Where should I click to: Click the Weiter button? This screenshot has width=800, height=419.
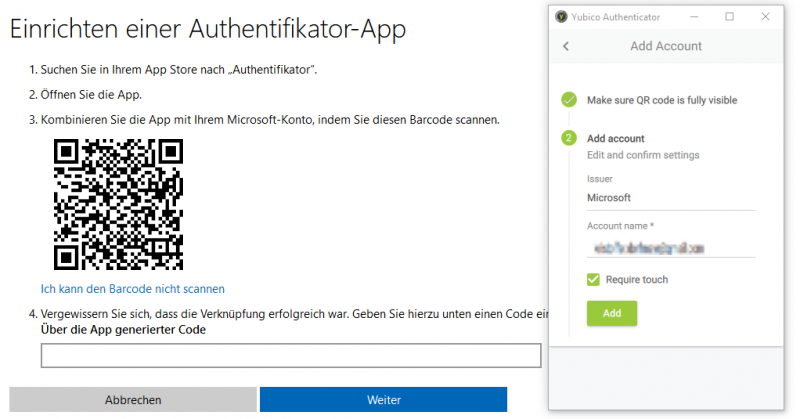point(383,400)
